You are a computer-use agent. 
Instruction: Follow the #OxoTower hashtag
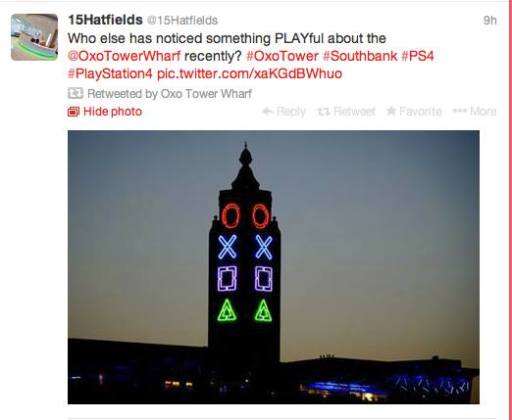pyautogui.click(x=282, y=56)
